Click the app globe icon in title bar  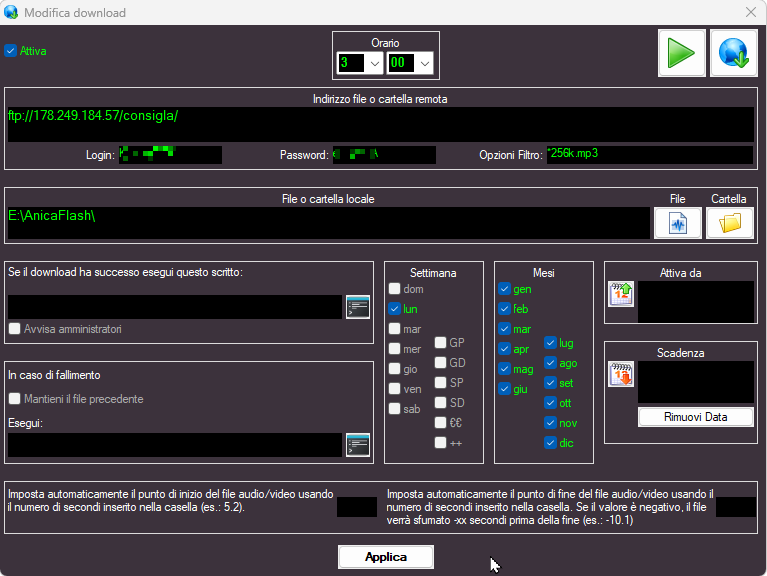[11, 12]
